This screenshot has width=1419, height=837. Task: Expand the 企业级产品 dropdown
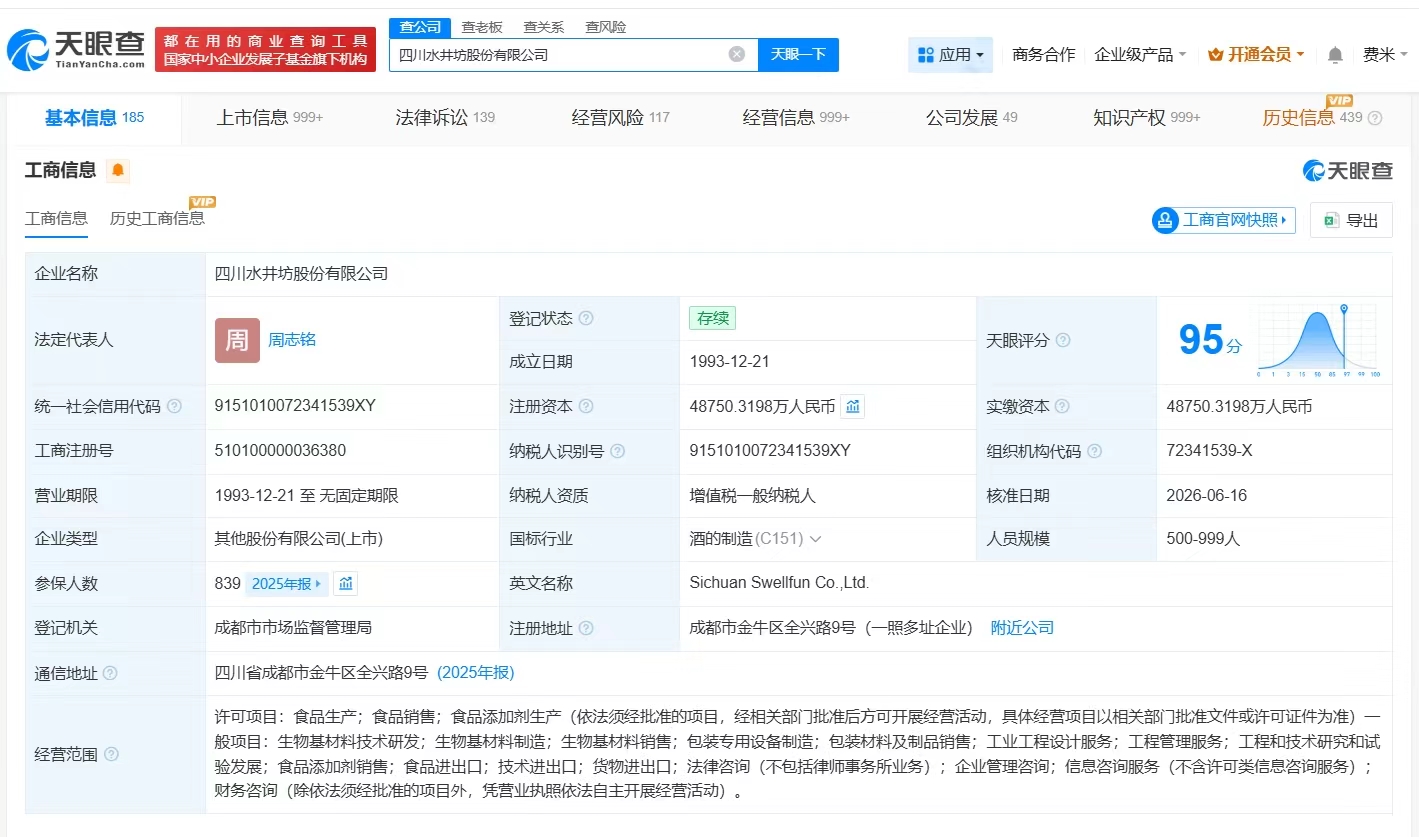pyautogui.click(x=1140, y=54)
